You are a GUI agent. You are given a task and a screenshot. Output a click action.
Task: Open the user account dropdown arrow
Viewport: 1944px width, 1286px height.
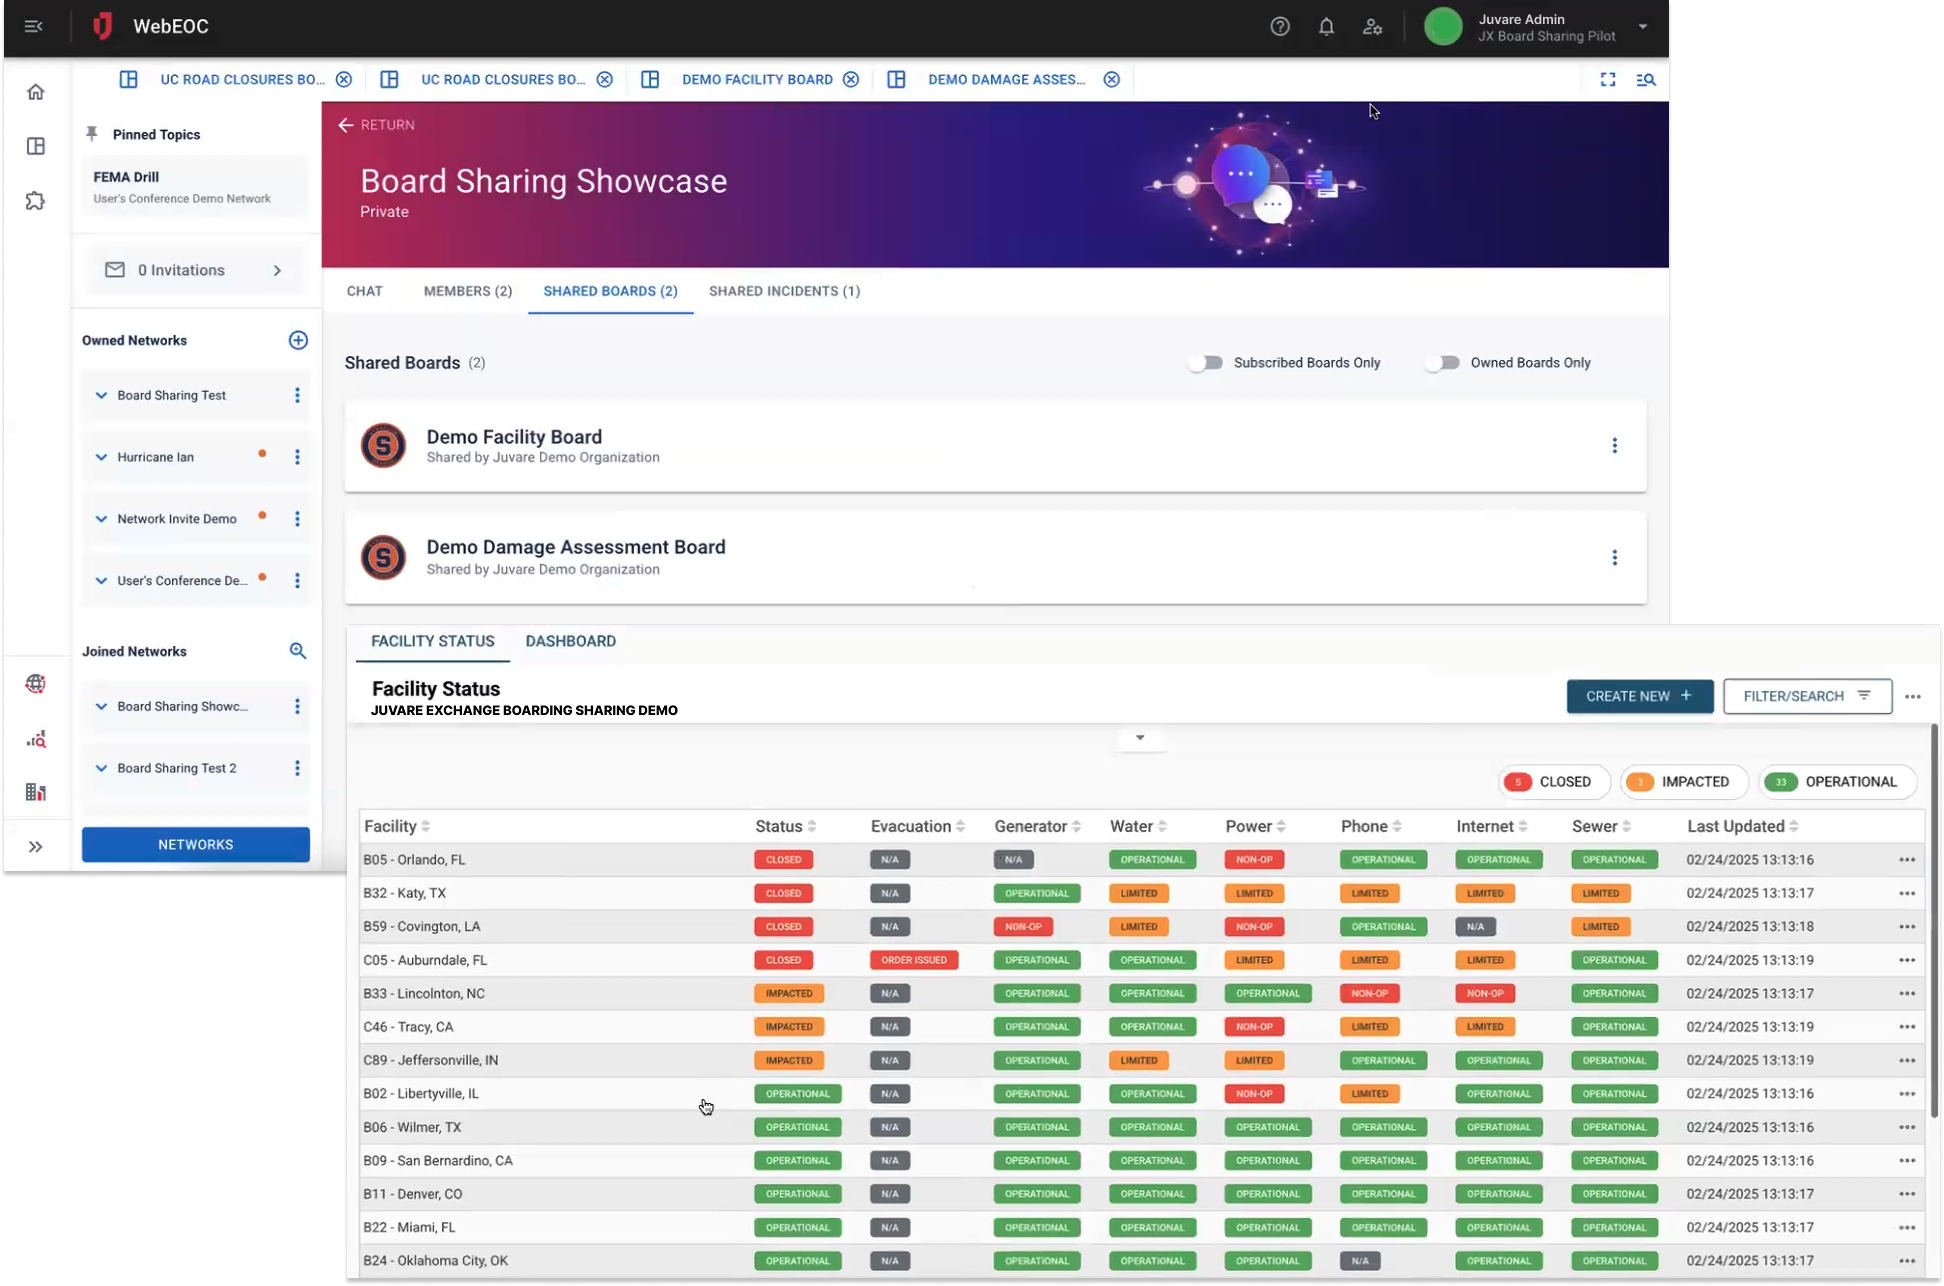point(1642,27)
